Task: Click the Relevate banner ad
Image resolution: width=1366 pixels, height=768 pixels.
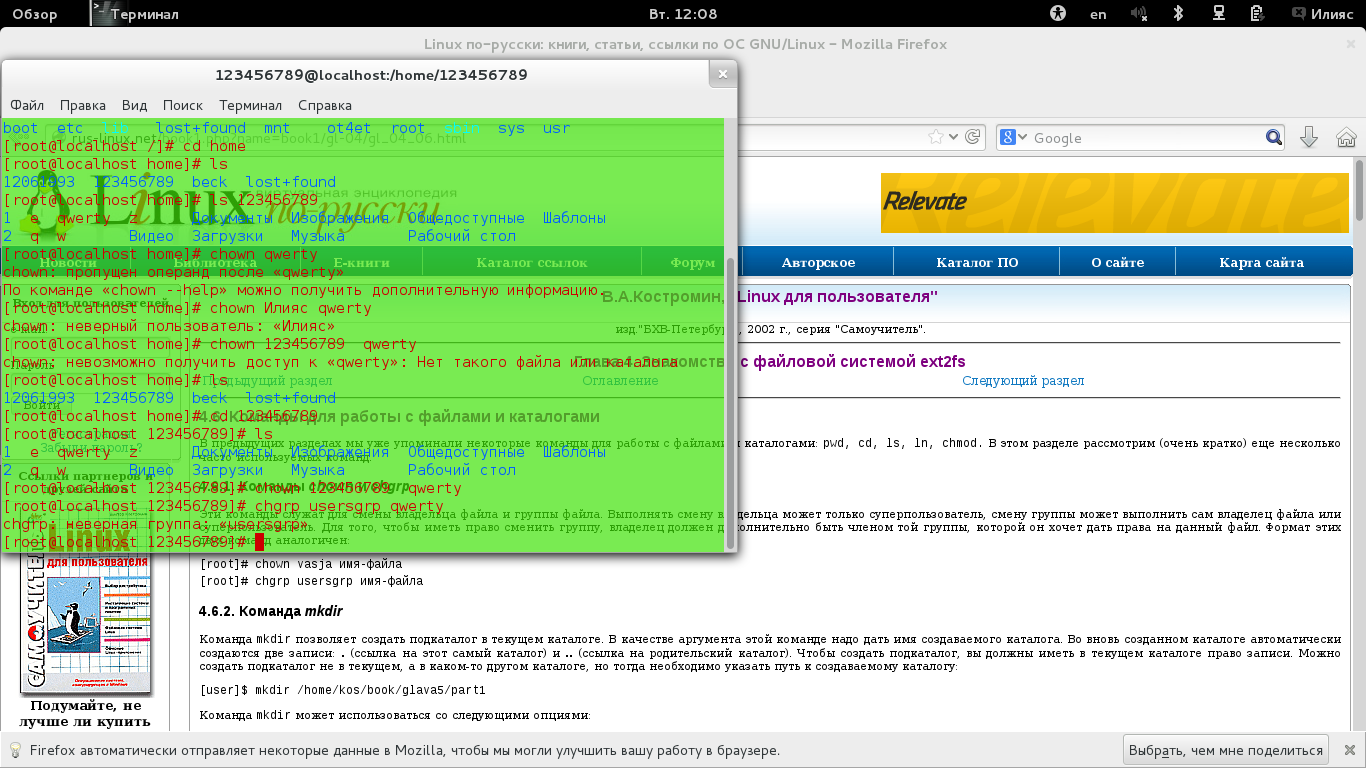Action: point(1115,203)
